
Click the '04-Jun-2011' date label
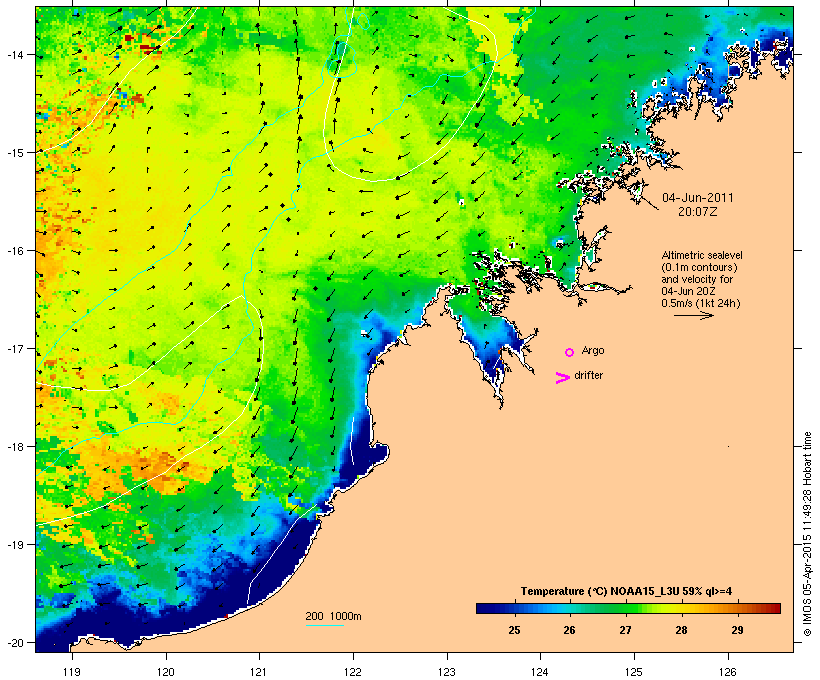(x=698, y=198)
